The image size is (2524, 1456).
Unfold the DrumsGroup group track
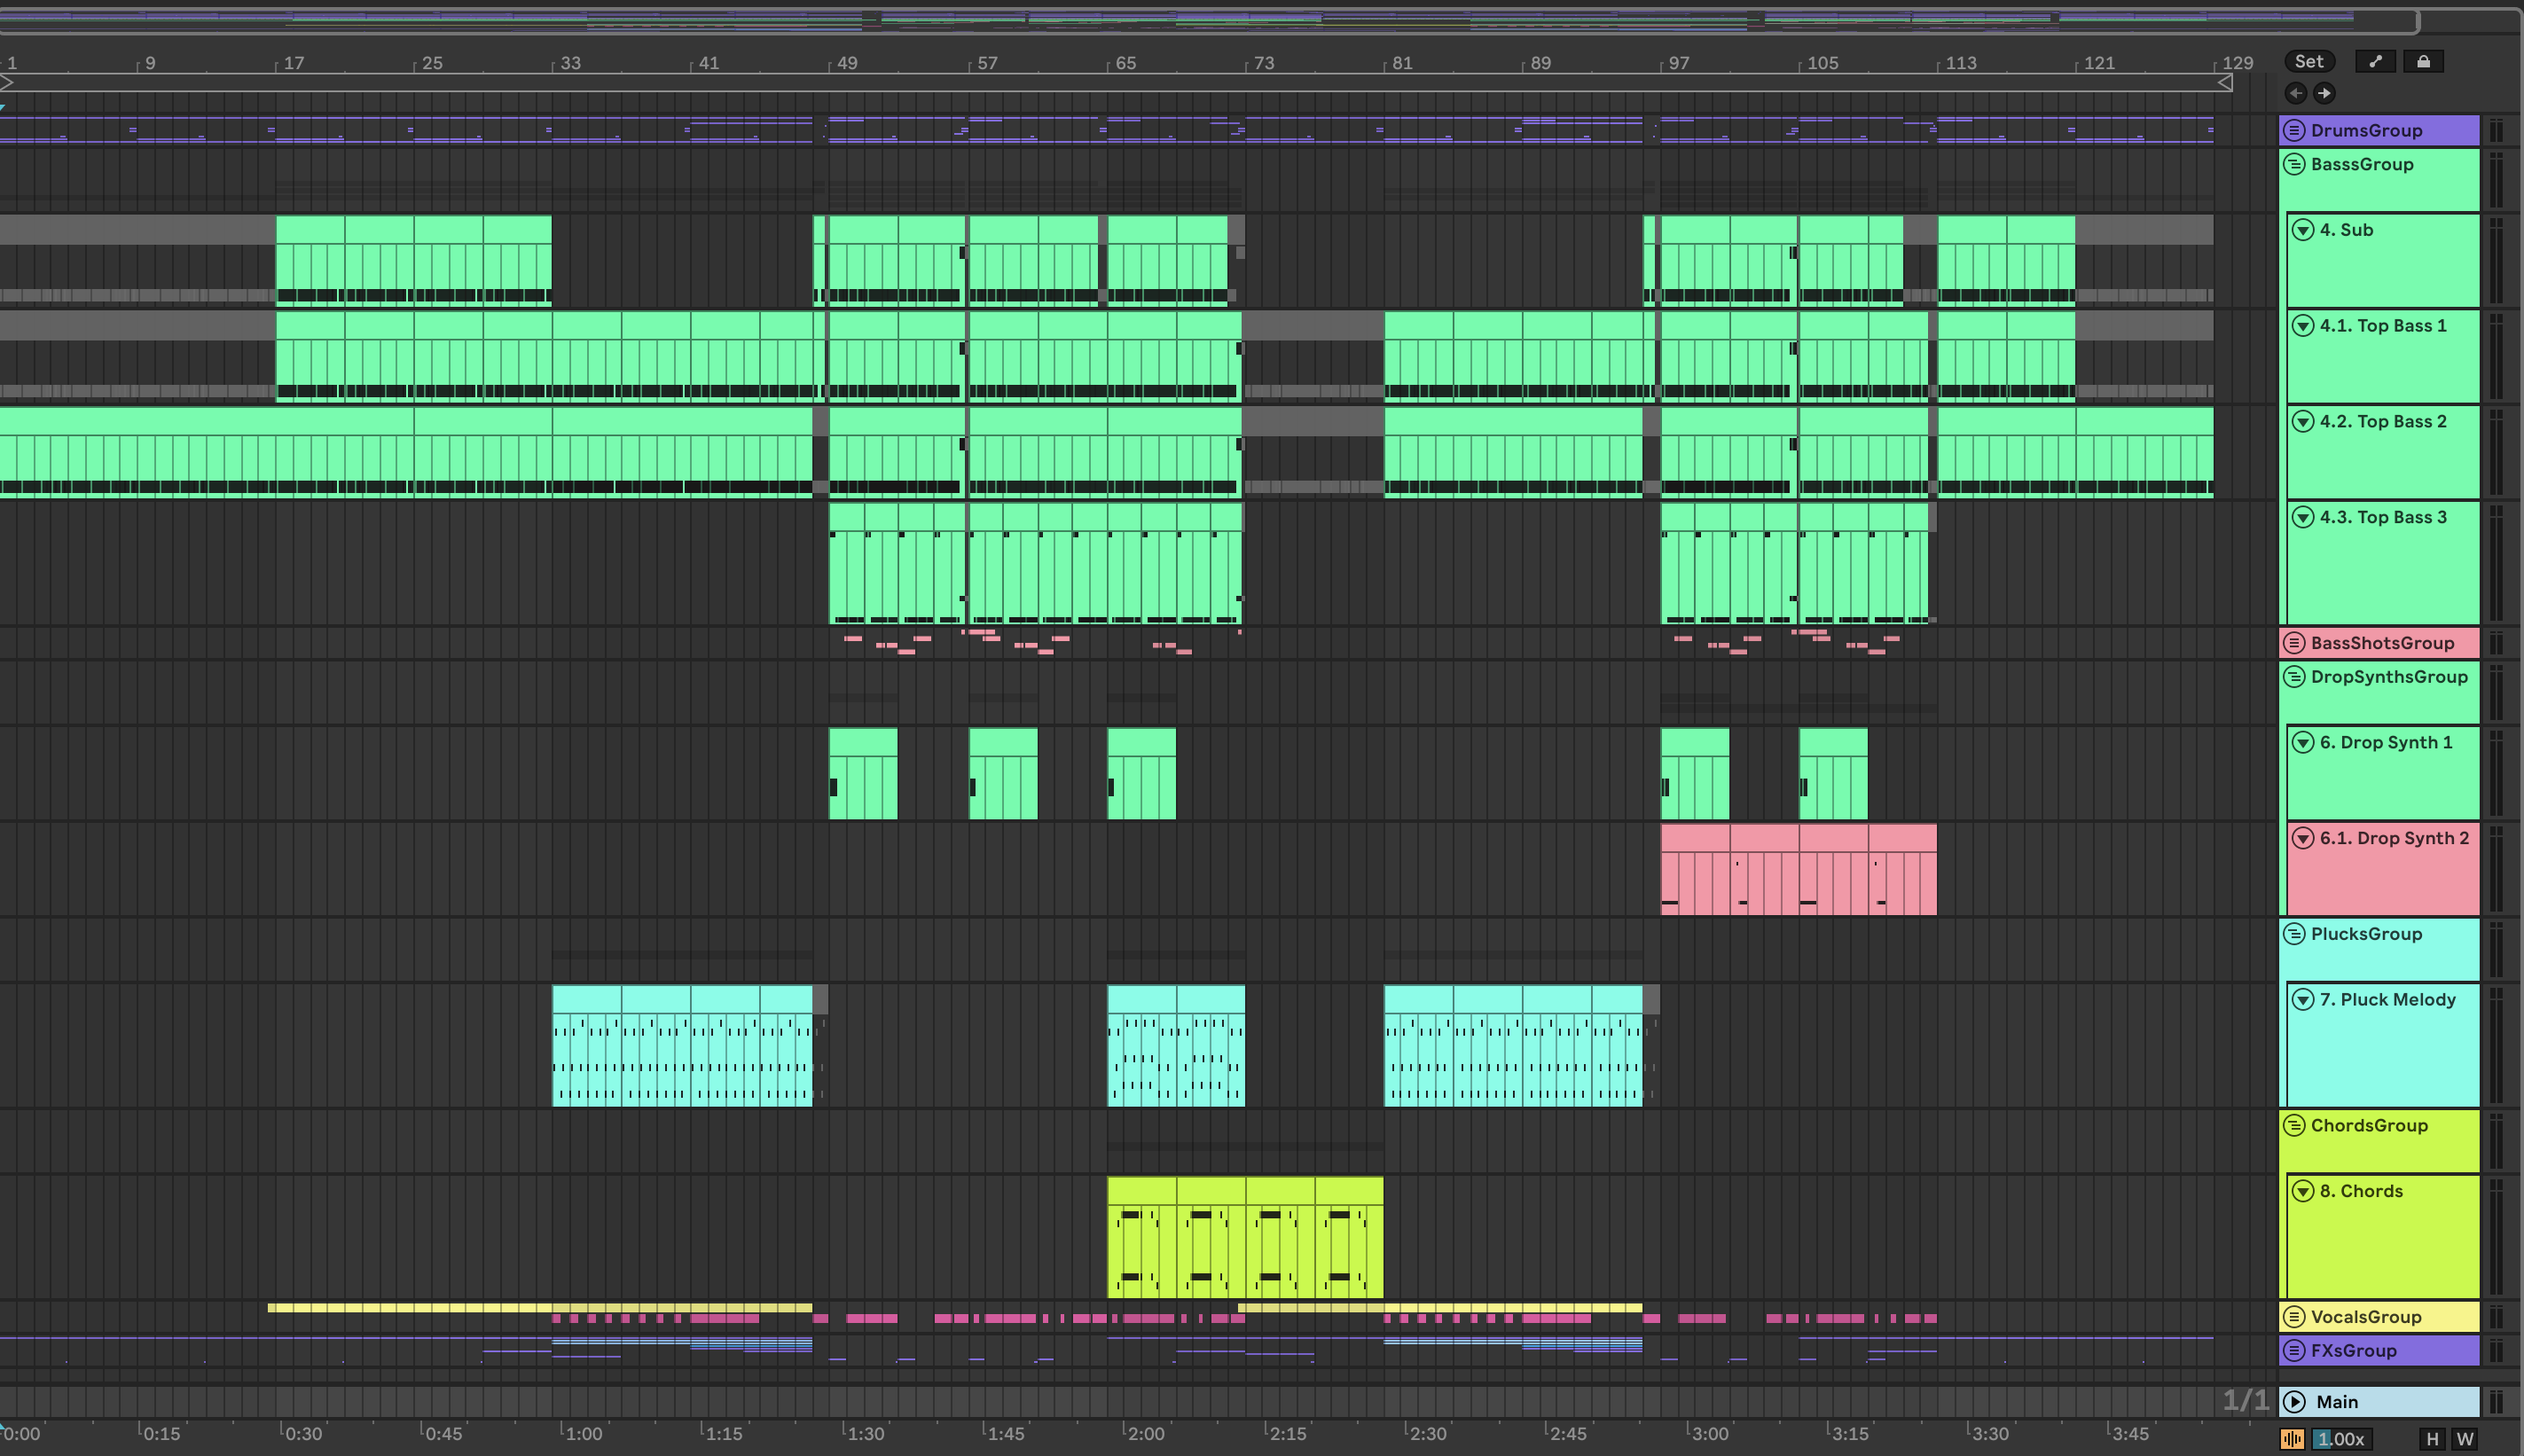tap(2295, 130)
